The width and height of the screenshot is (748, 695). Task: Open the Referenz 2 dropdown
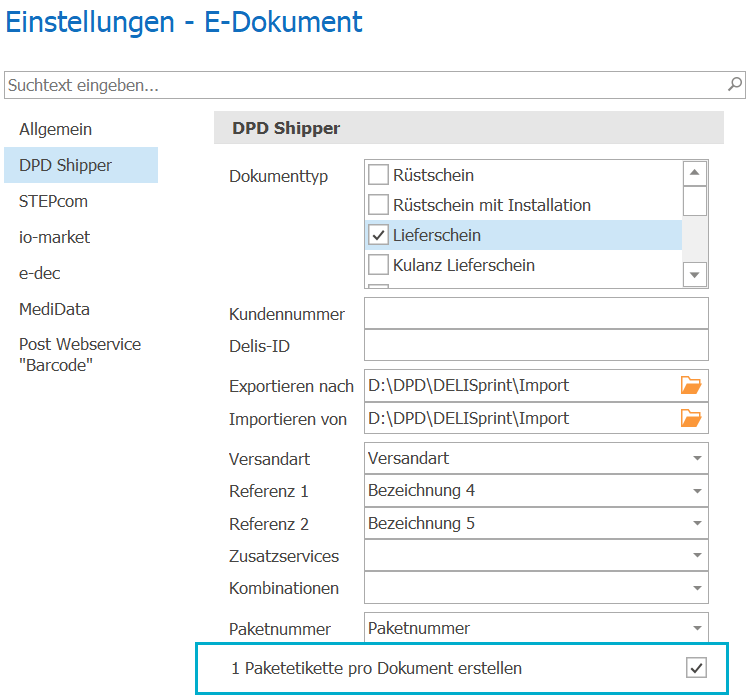(697, 523)
